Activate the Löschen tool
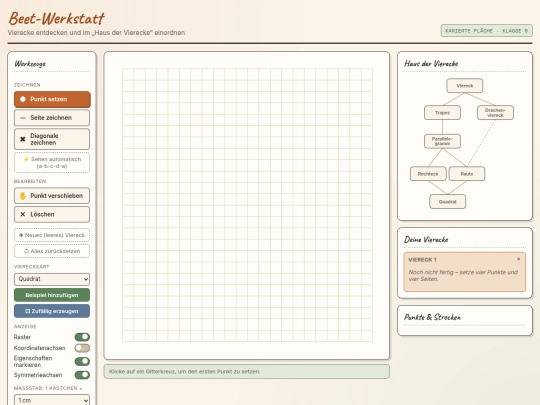Screen dimensions: 540x405 pyautogui.click(x=52, y=214)
